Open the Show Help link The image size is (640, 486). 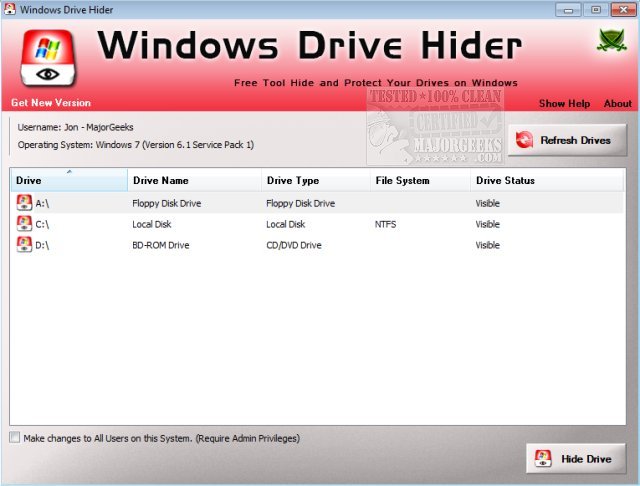tap(564, 103)
